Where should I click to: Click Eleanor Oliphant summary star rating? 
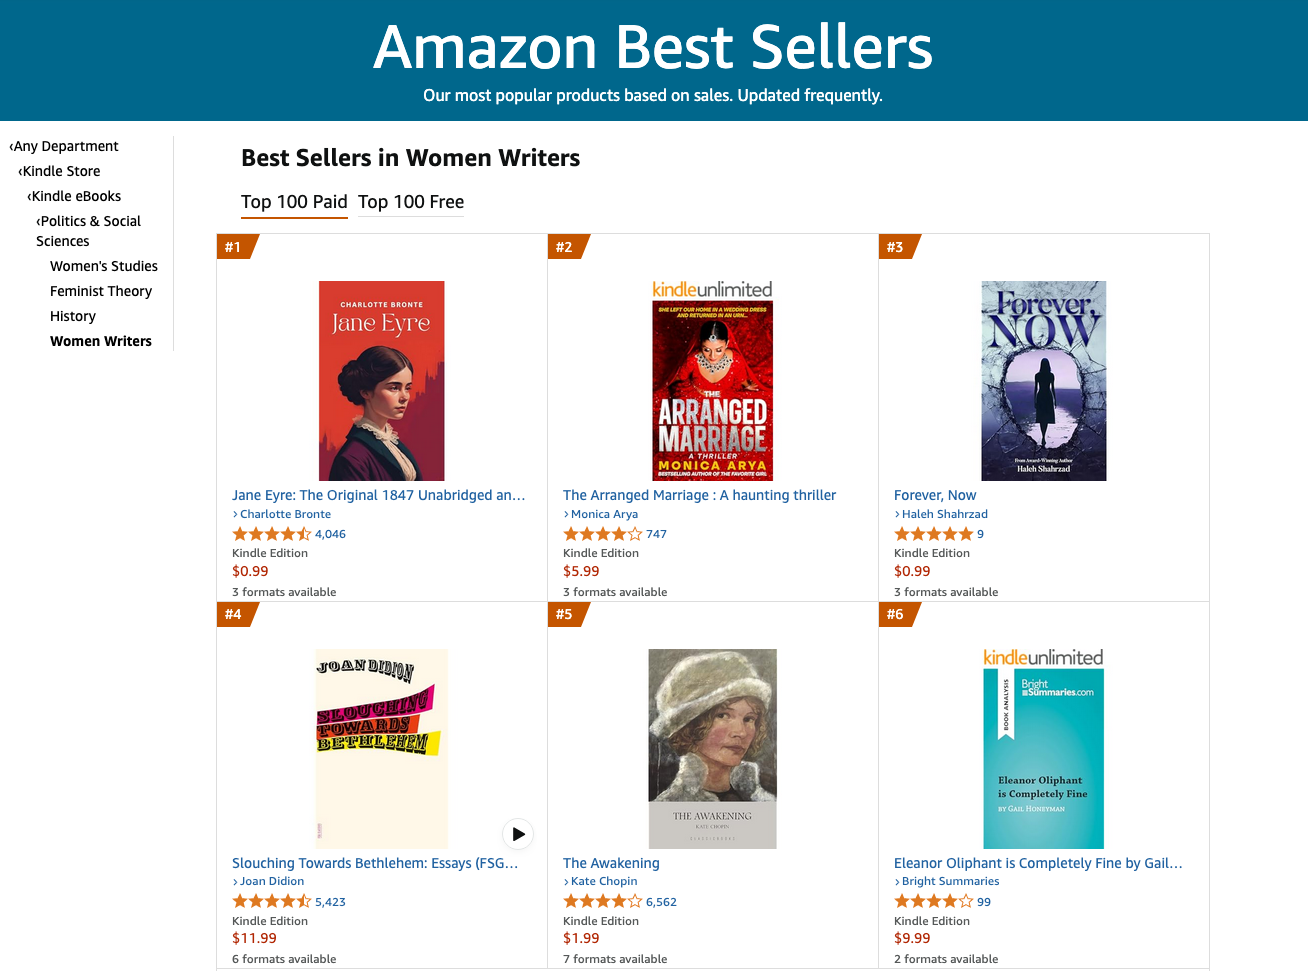tap(933, 902)
